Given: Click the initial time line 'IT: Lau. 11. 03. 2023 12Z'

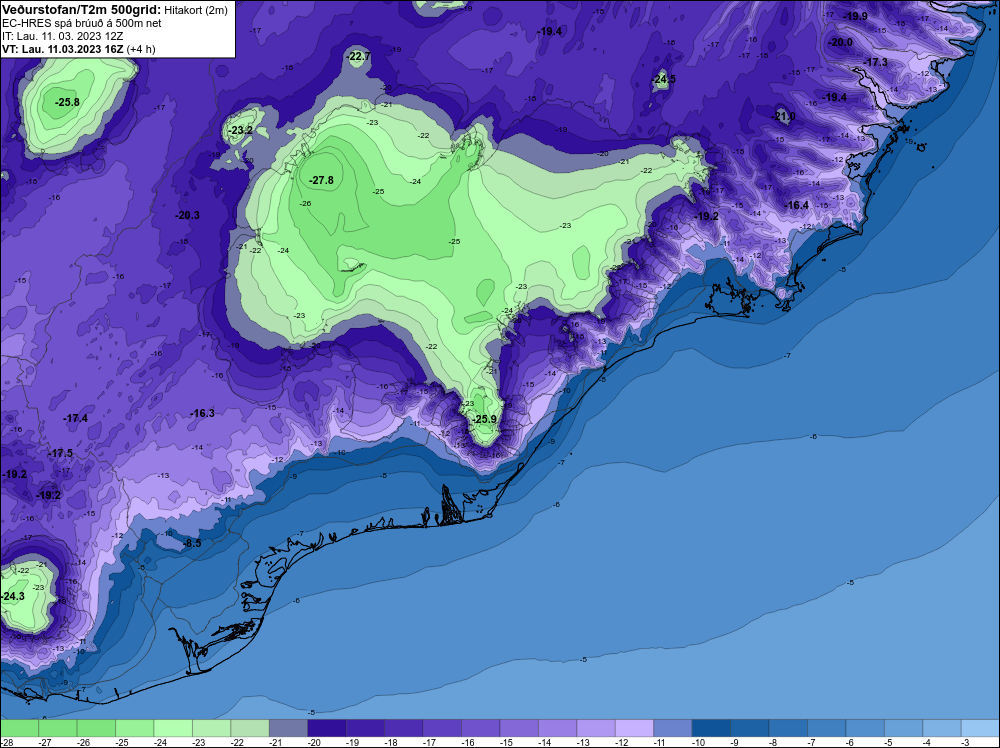Looking at the screenshot, I should pos(62,36).
